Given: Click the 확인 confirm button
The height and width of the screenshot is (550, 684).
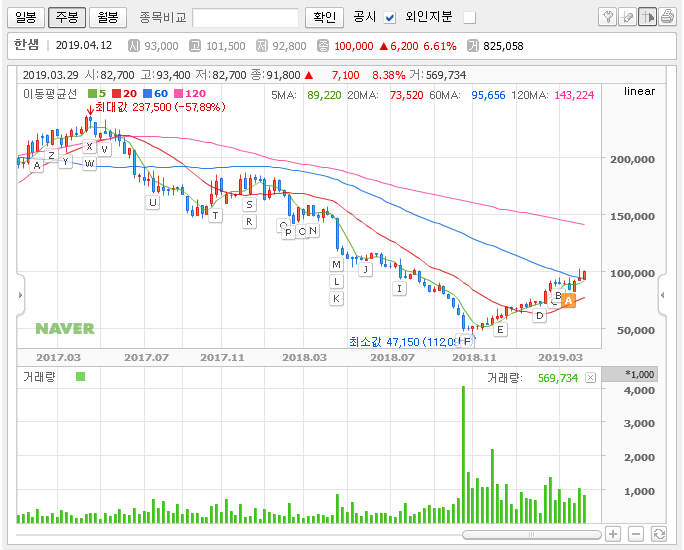Looking at the screenshot, I should pos(325,17).
